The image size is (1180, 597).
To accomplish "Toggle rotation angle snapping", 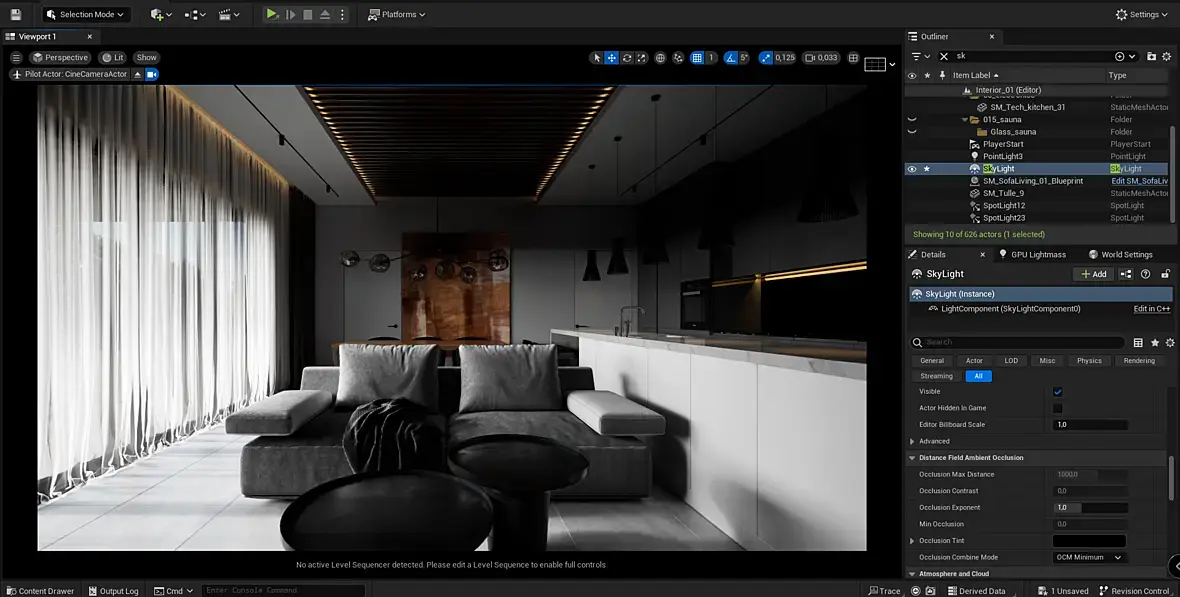I will [x=731, y=58].
